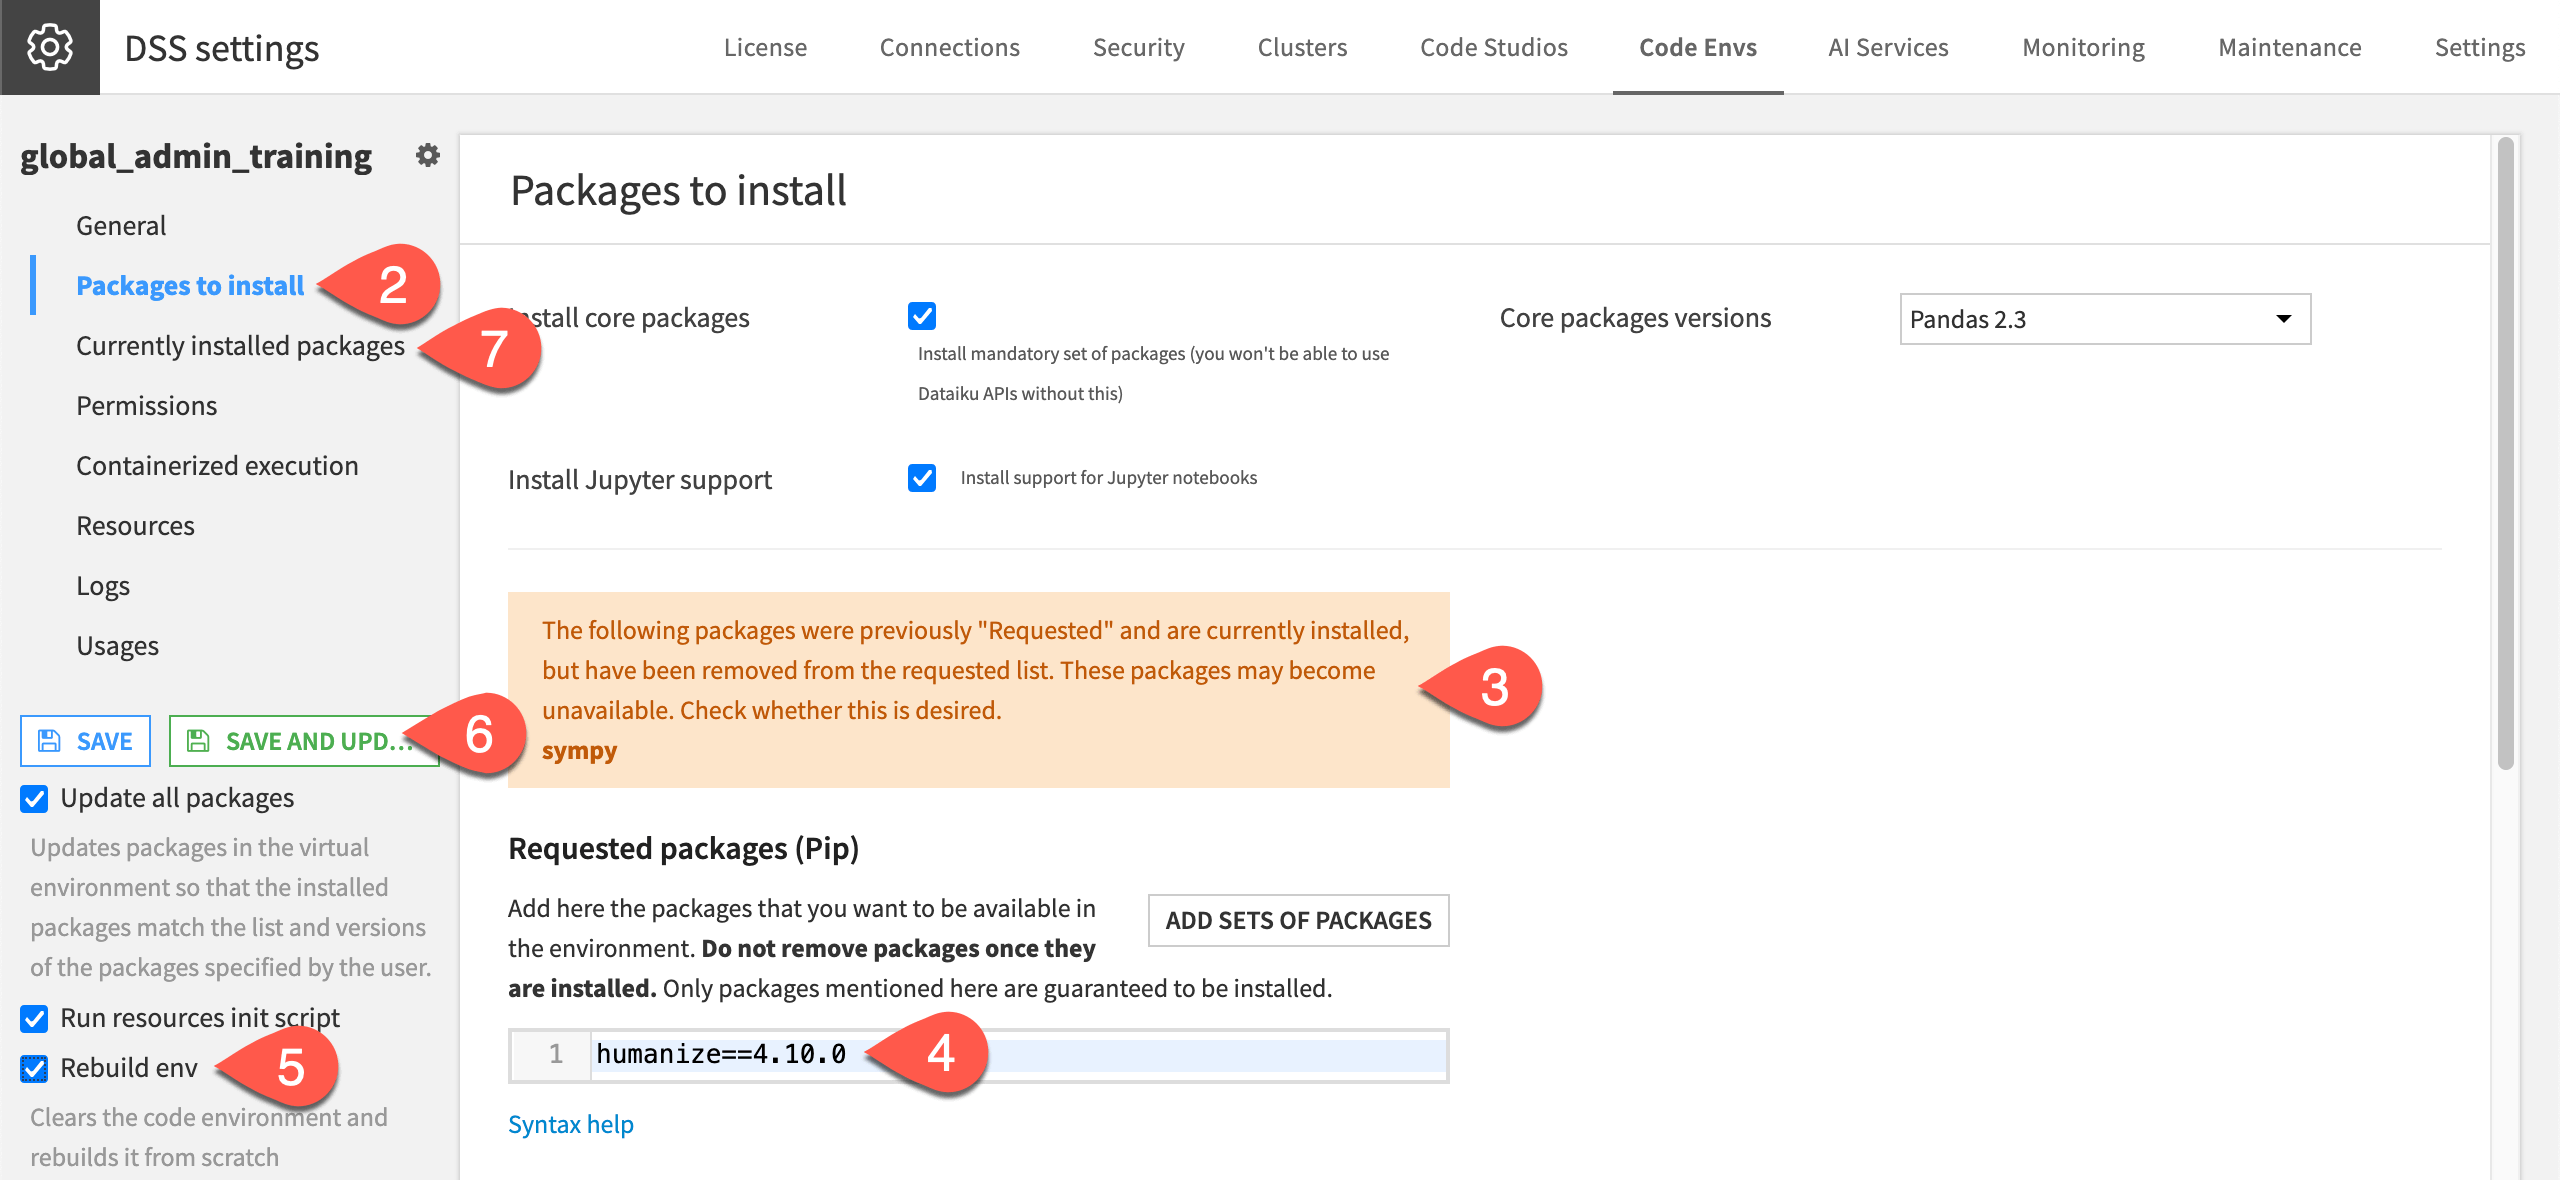Click the vertical scrollbar of the packages panel

coord(2505,454)
